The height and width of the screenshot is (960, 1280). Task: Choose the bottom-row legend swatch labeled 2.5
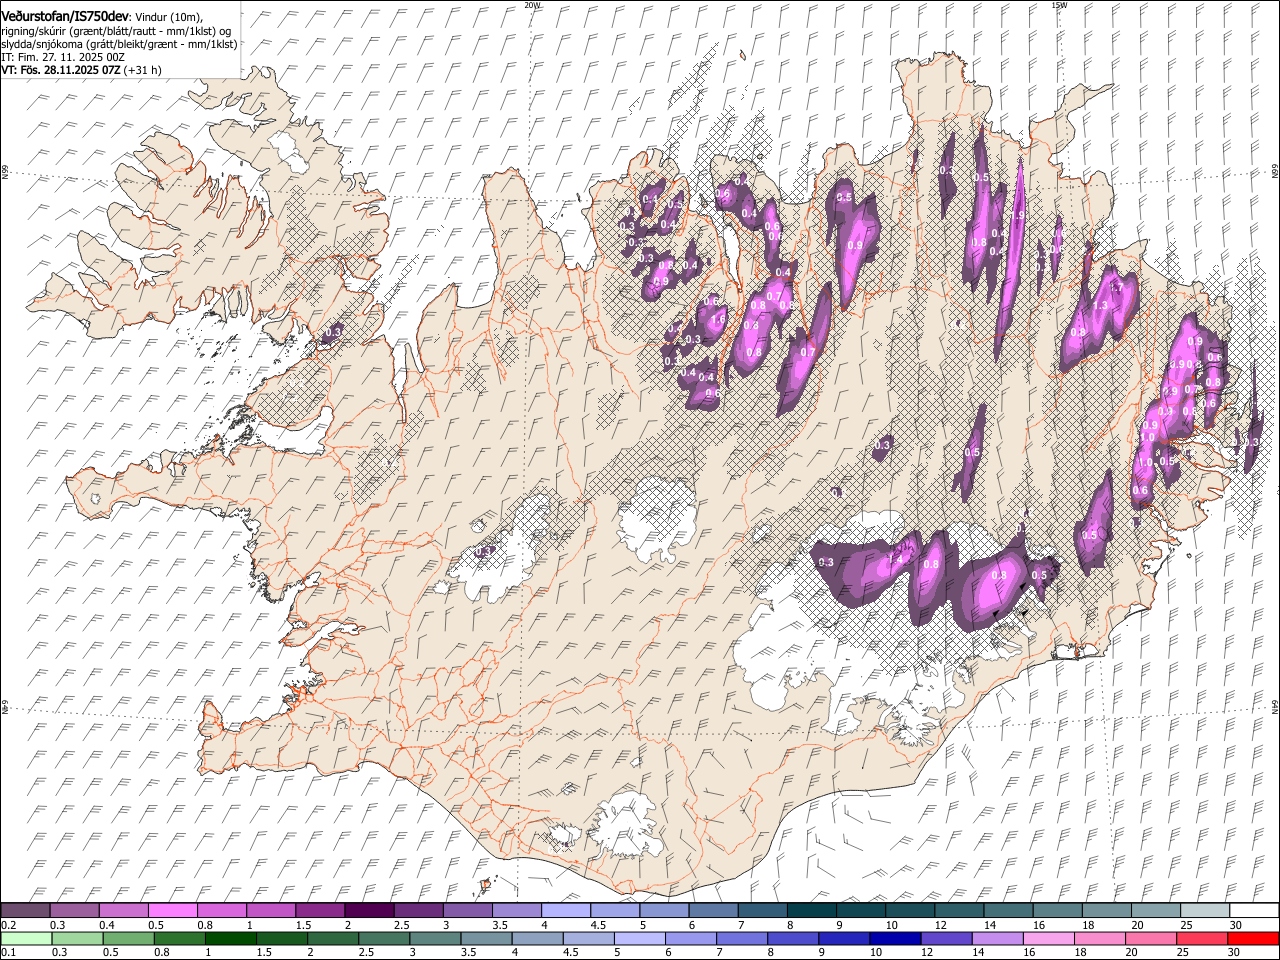click(x=384, y=939)
